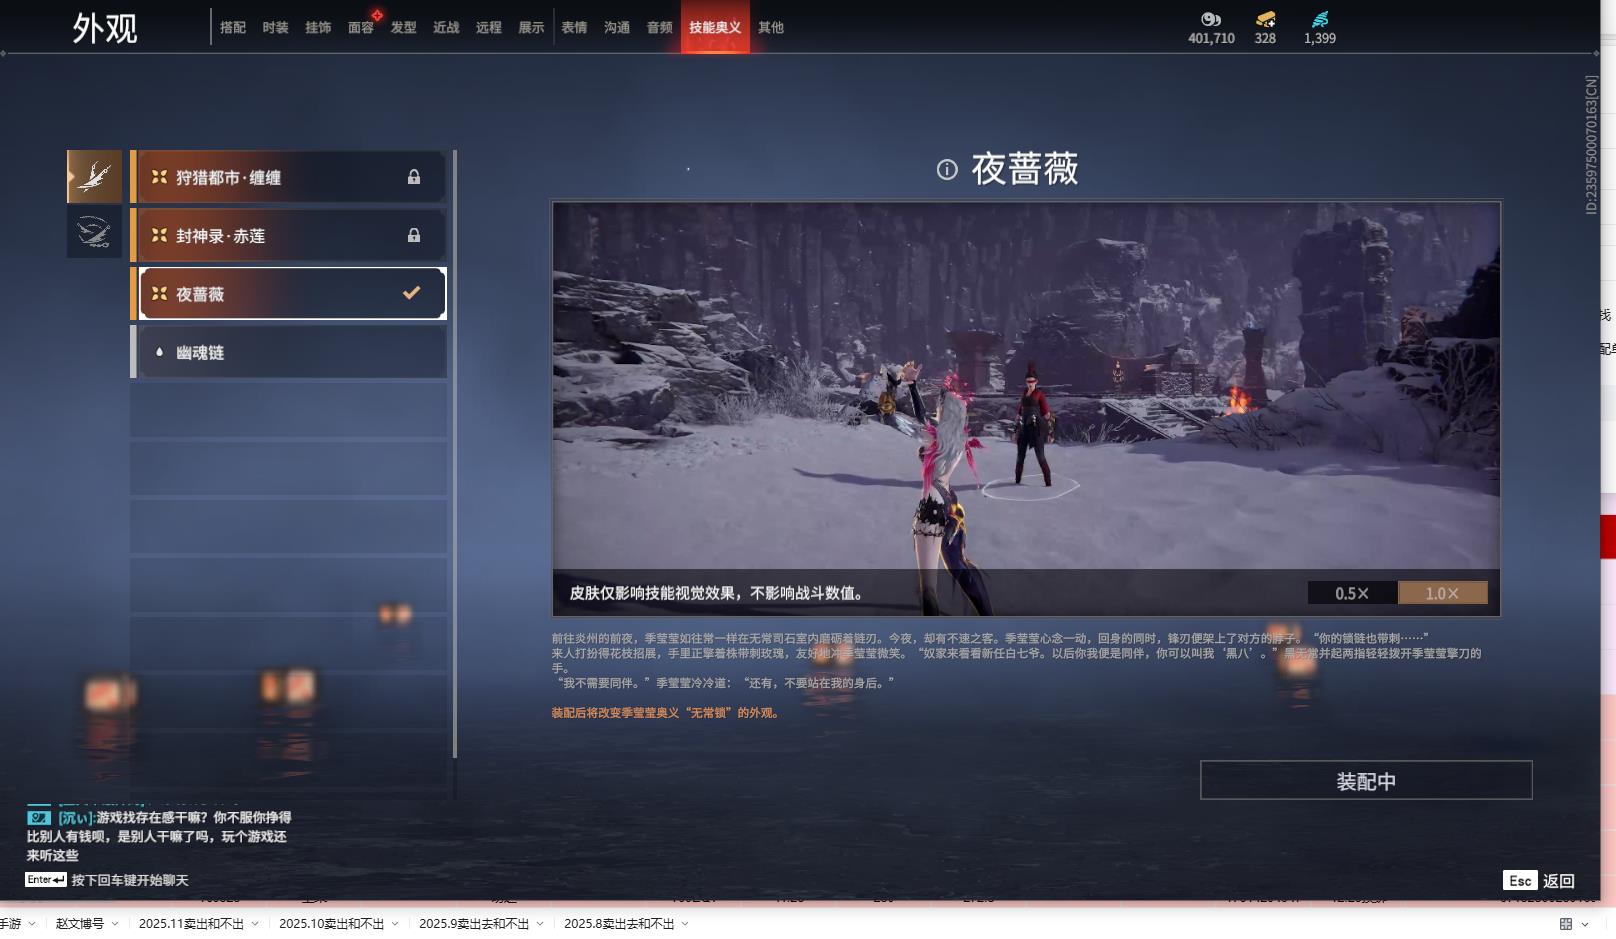
Task: Switch to the 赵文博号 spreadsheet tab
Action: (x=80, y=924)
